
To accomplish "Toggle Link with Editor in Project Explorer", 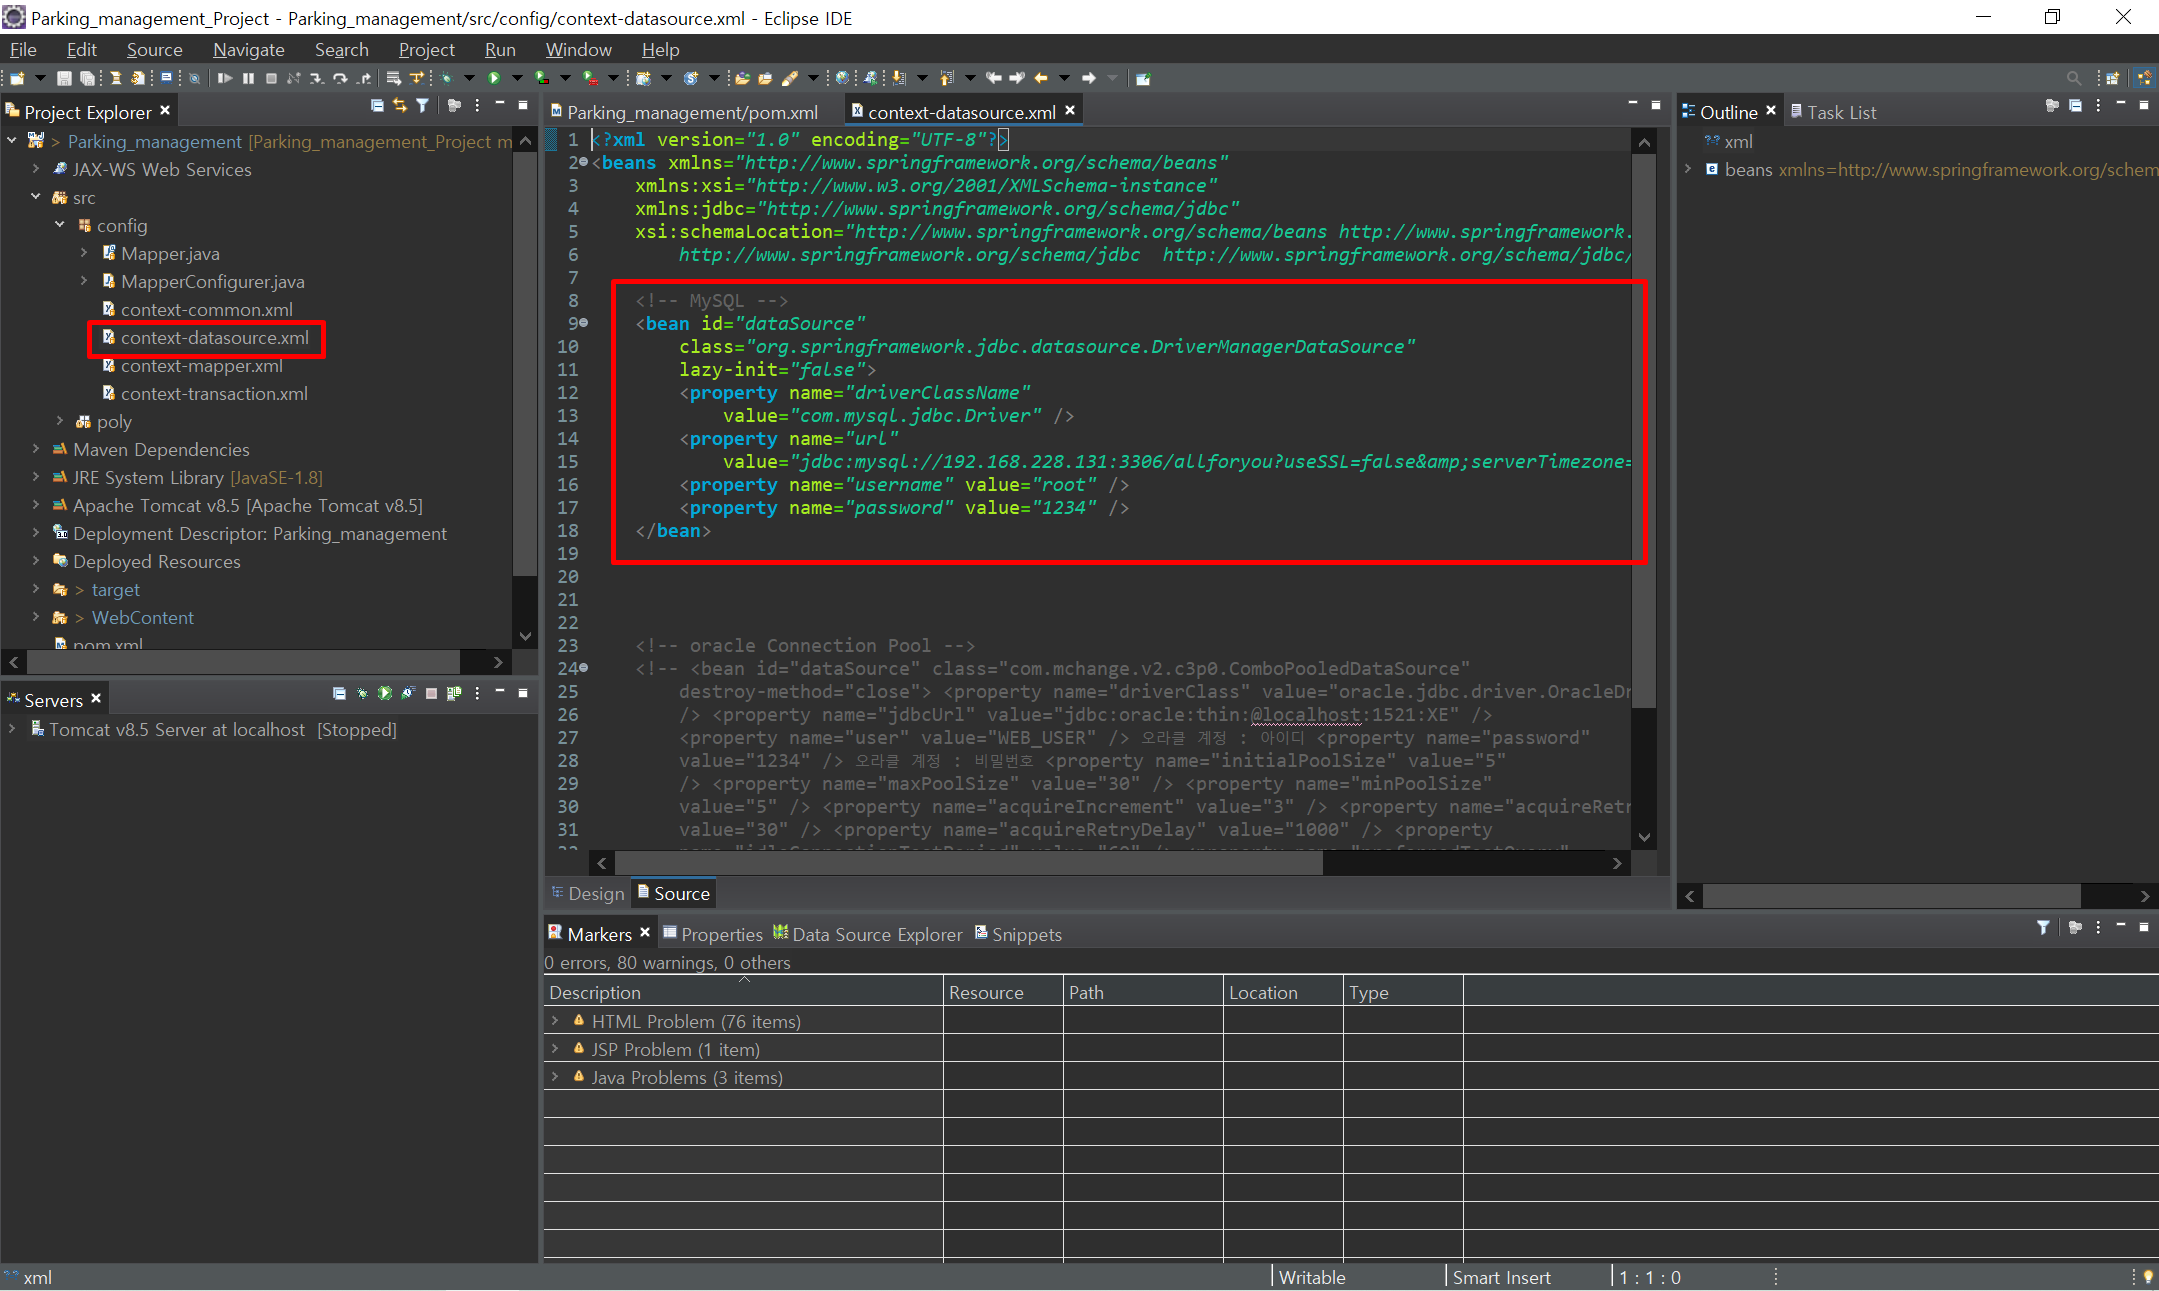I will point(400,105).
